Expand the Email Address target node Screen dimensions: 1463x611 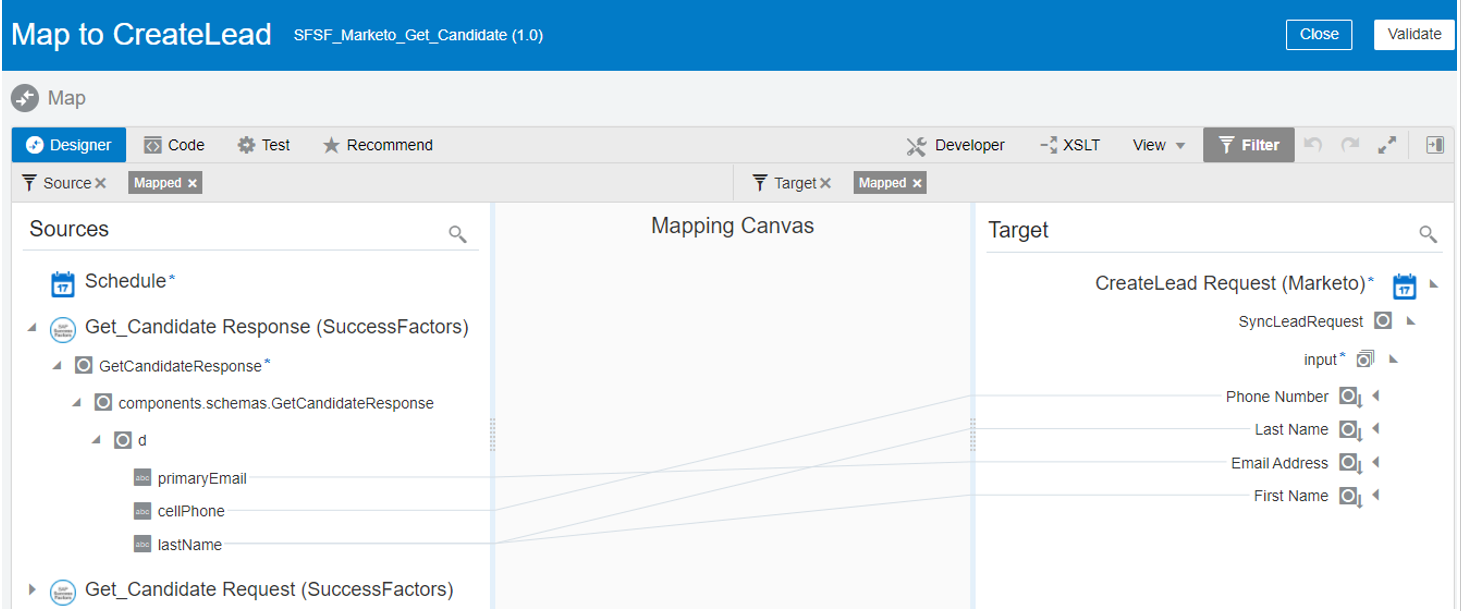pyautogui.click(x=1377, y=462)
